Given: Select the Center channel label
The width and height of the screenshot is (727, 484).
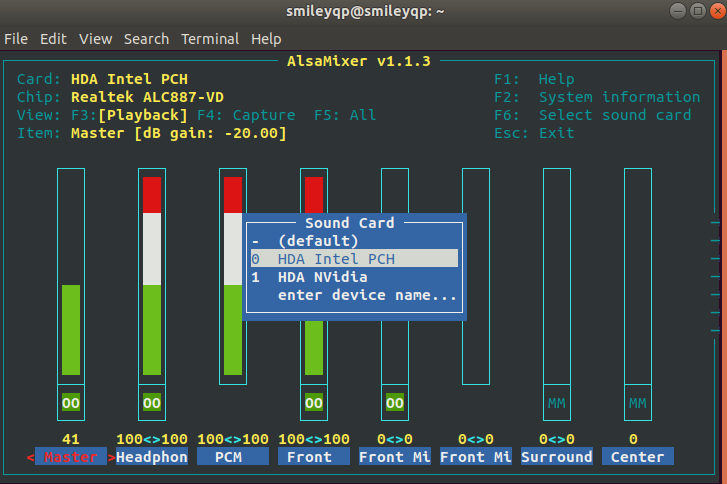Looking at the screenshot, I should 638,457.
